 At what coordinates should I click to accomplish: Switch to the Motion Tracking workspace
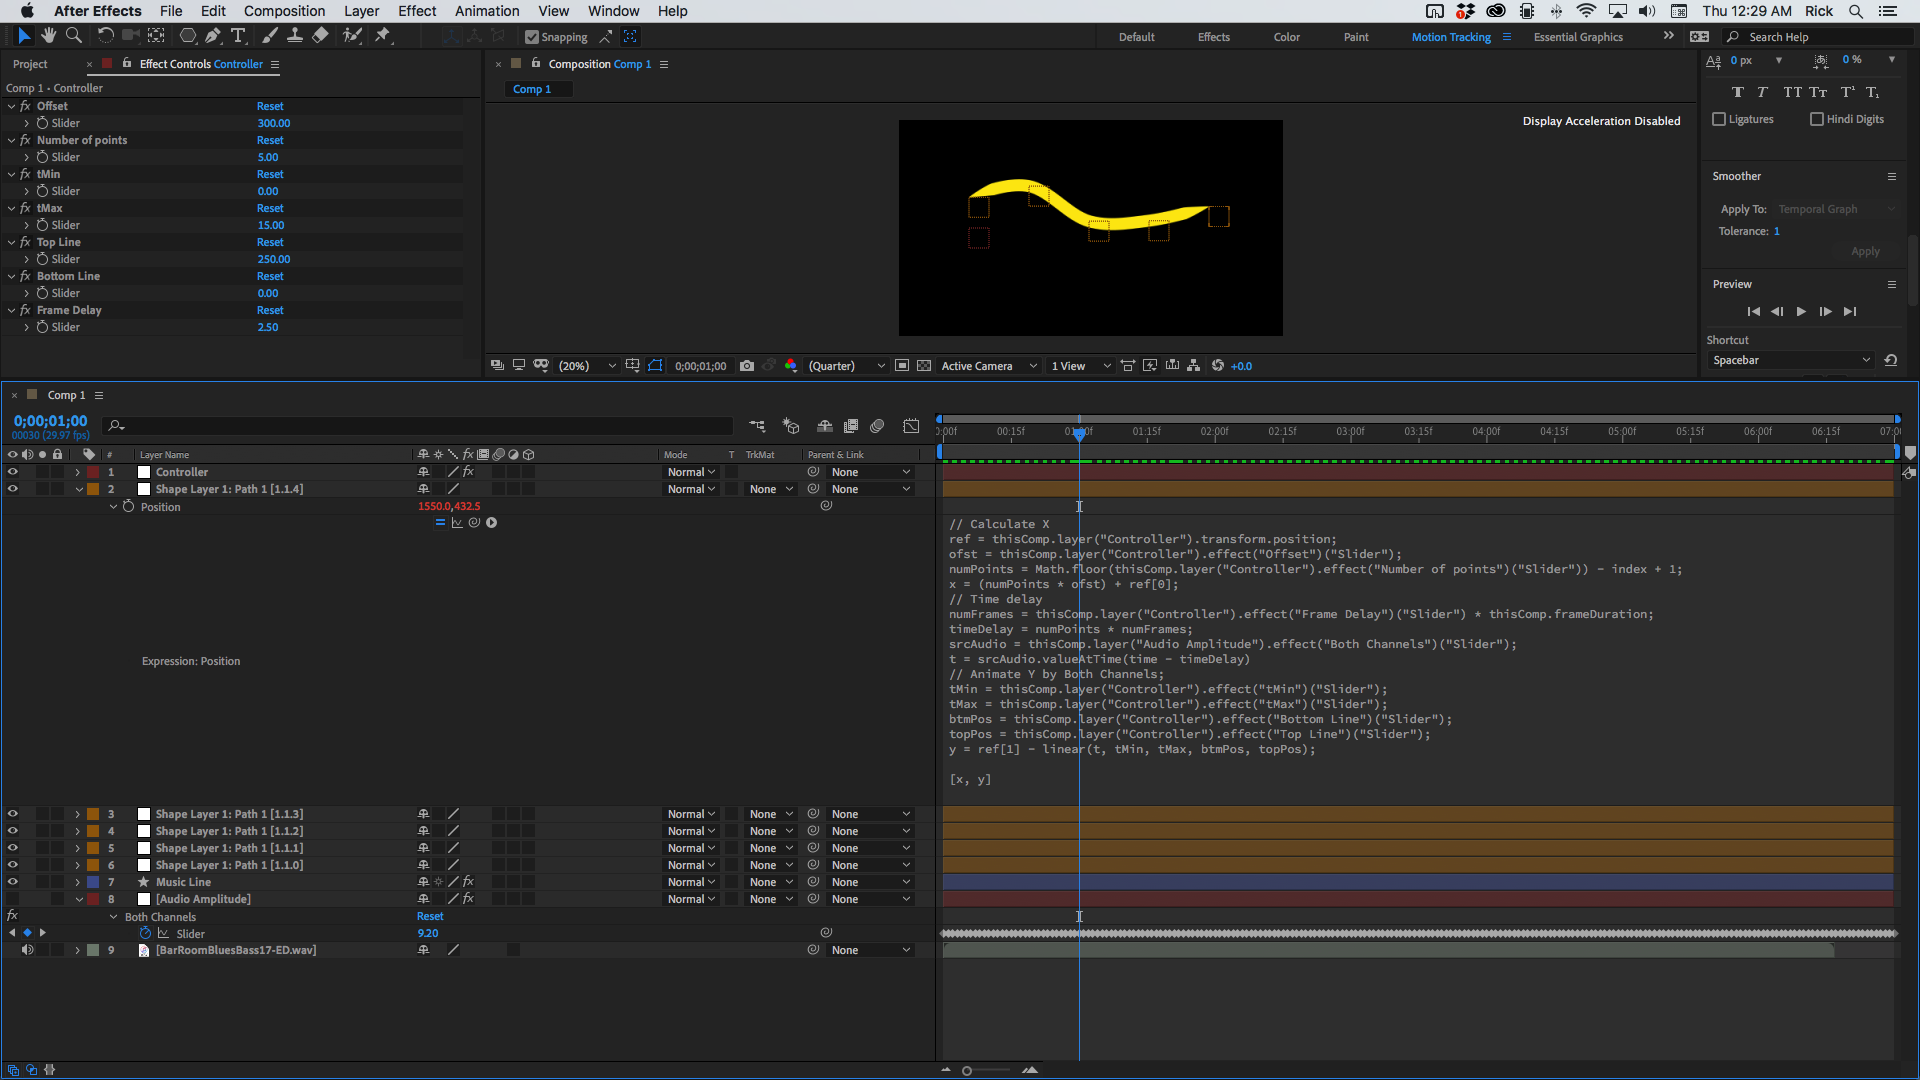click(x=1450, y=37)
